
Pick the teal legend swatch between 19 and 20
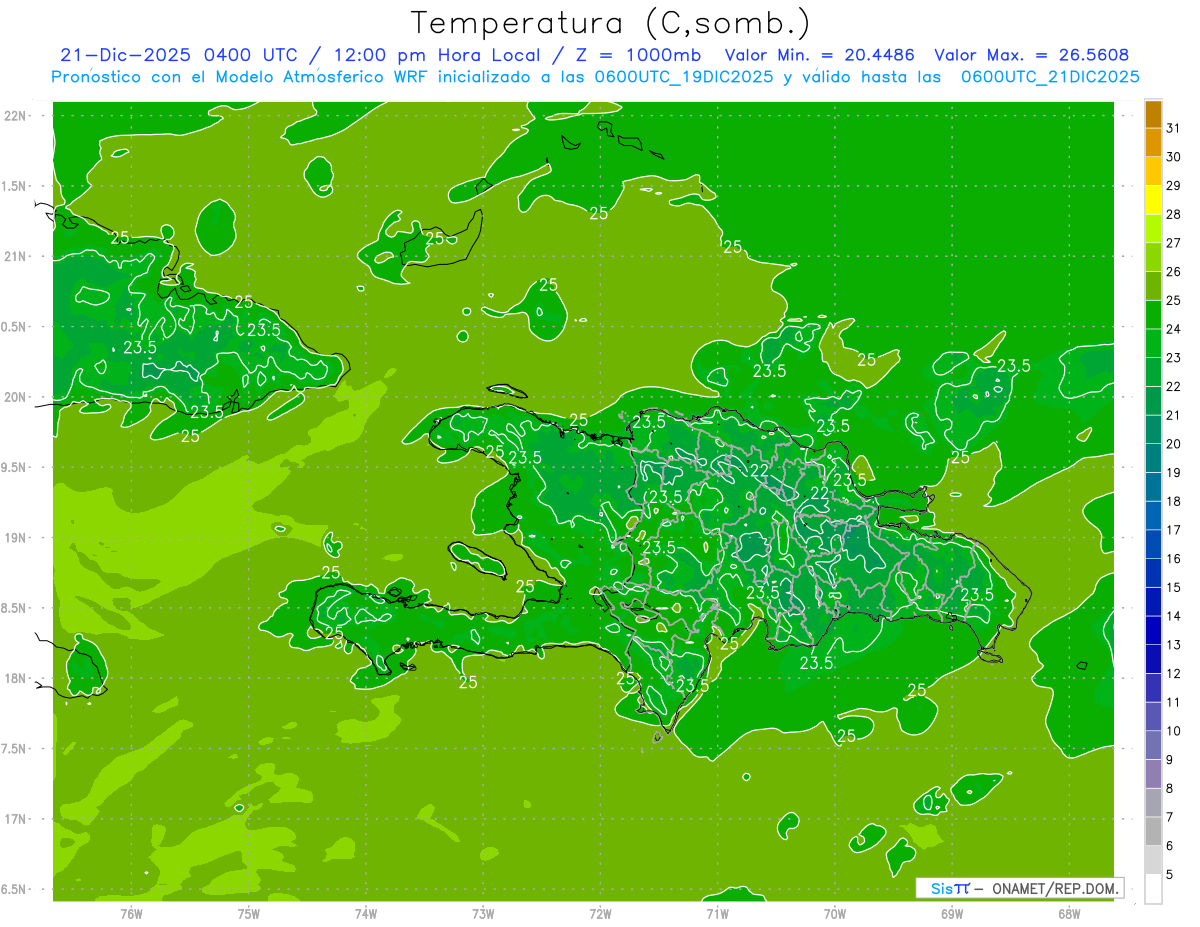(x=1153, y=459)
